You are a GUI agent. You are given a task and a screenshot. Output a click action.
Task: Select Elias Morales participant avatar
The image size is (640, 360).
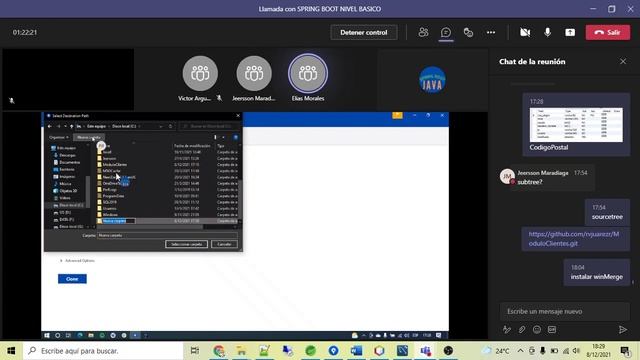[308, 73]
